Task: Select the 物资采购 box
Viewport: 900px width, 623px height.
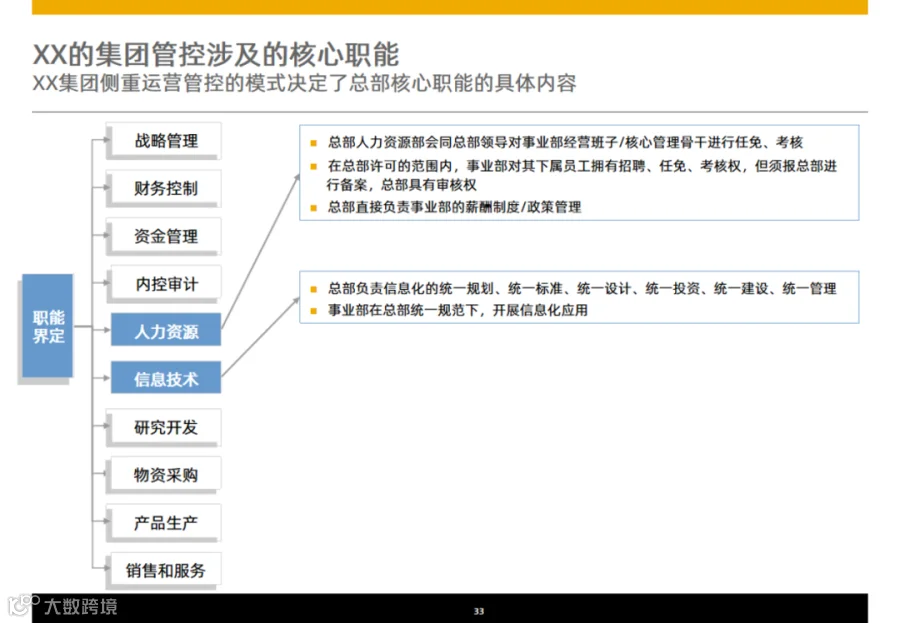Action: point(165,474)
